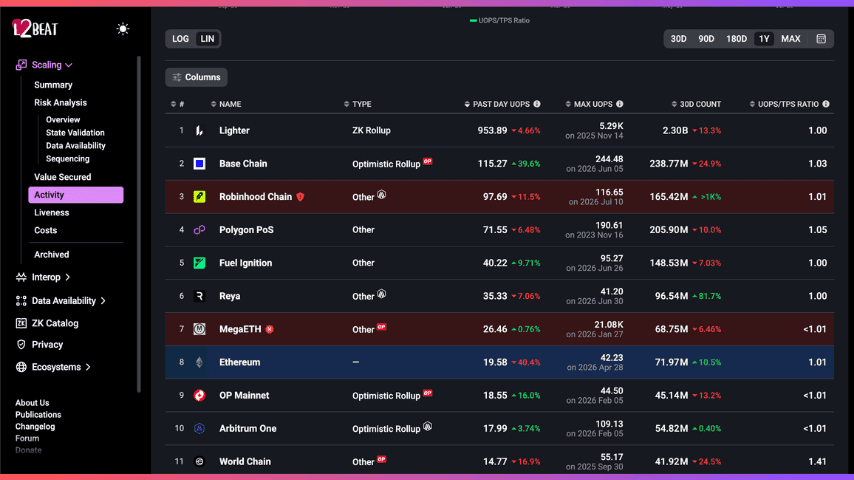Click the OP stack badge in MegaETH row

[382, 327]
